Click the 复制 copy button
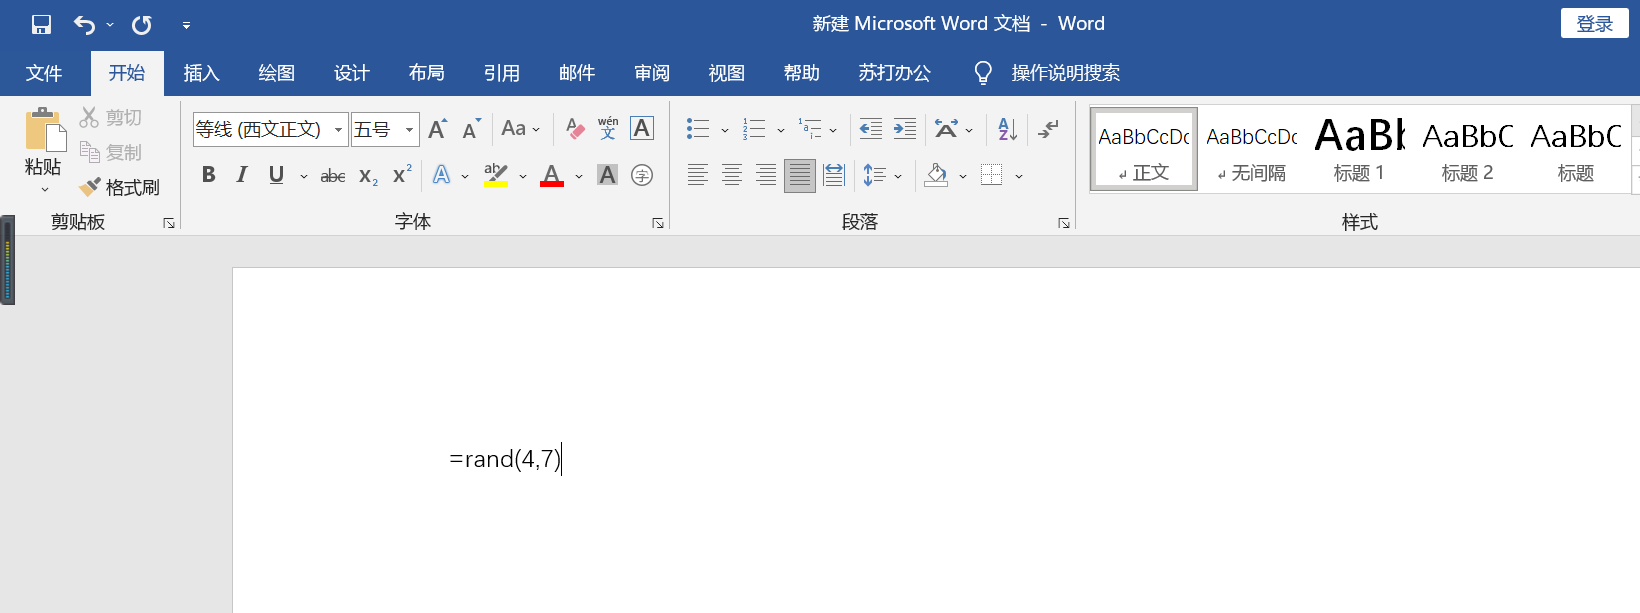1640x613 pixels. [111, 153]
